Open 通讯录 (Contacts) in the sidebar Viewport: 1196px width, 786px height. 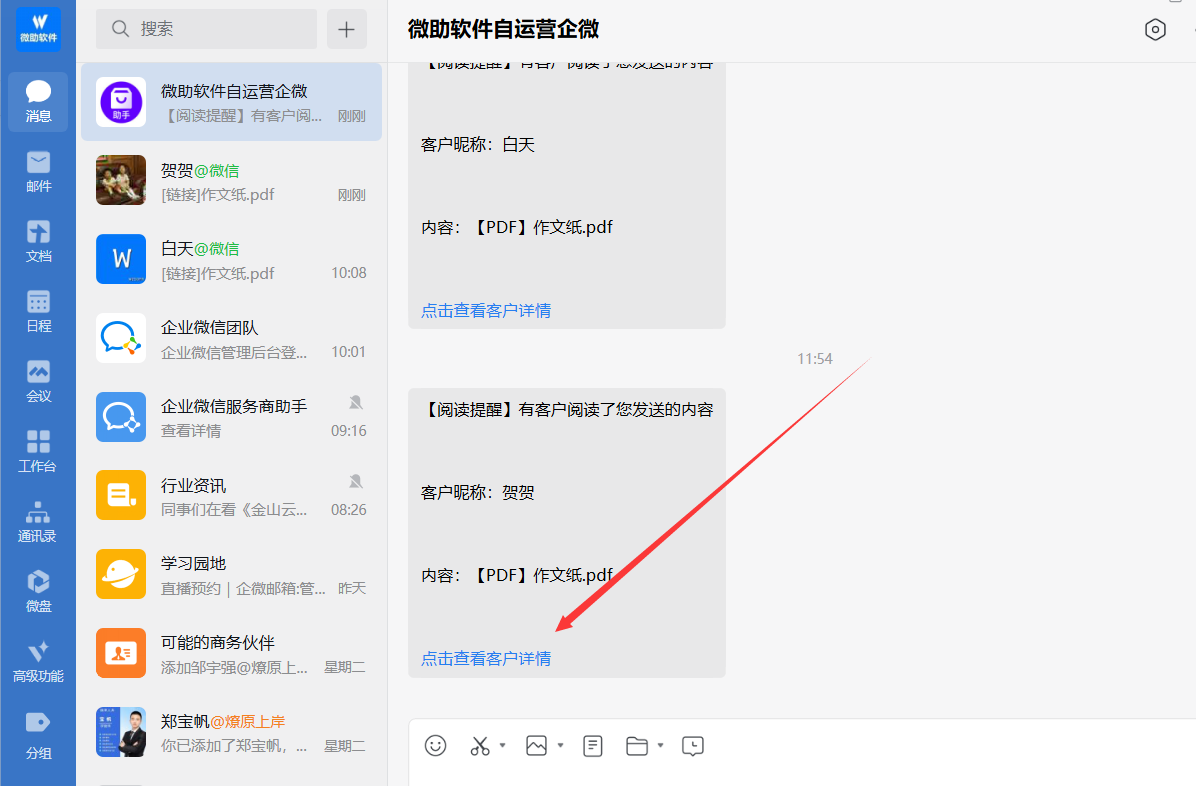[x=38, y=521]
